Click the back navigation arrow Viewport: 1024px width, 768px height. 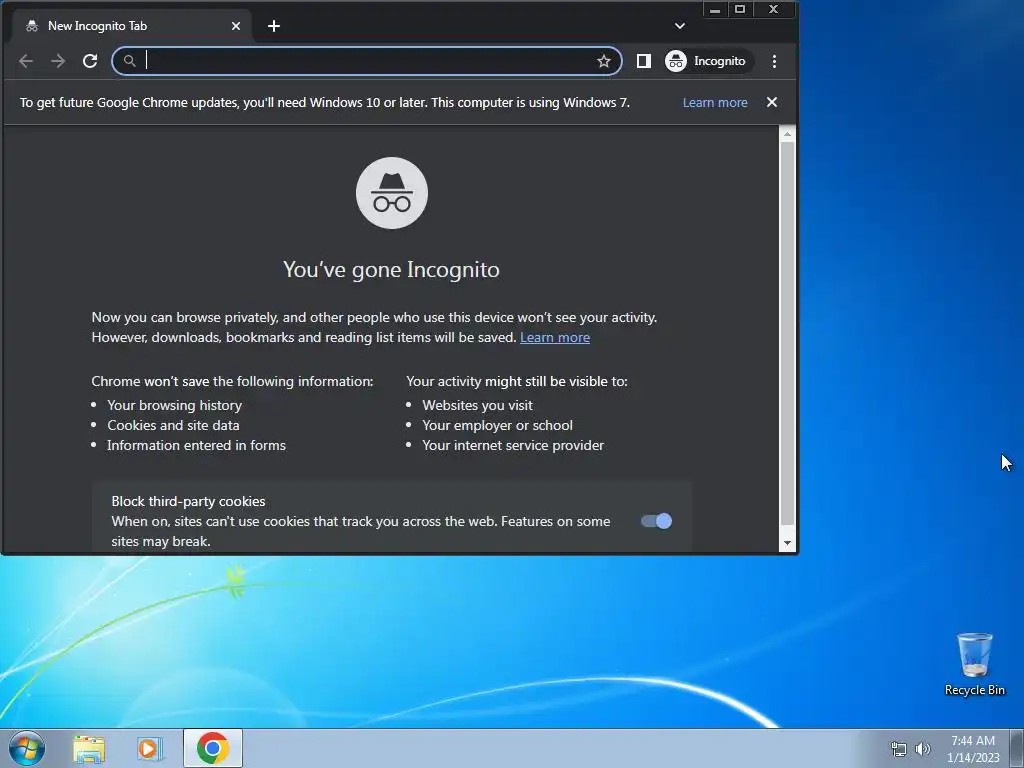coord(26,61)
